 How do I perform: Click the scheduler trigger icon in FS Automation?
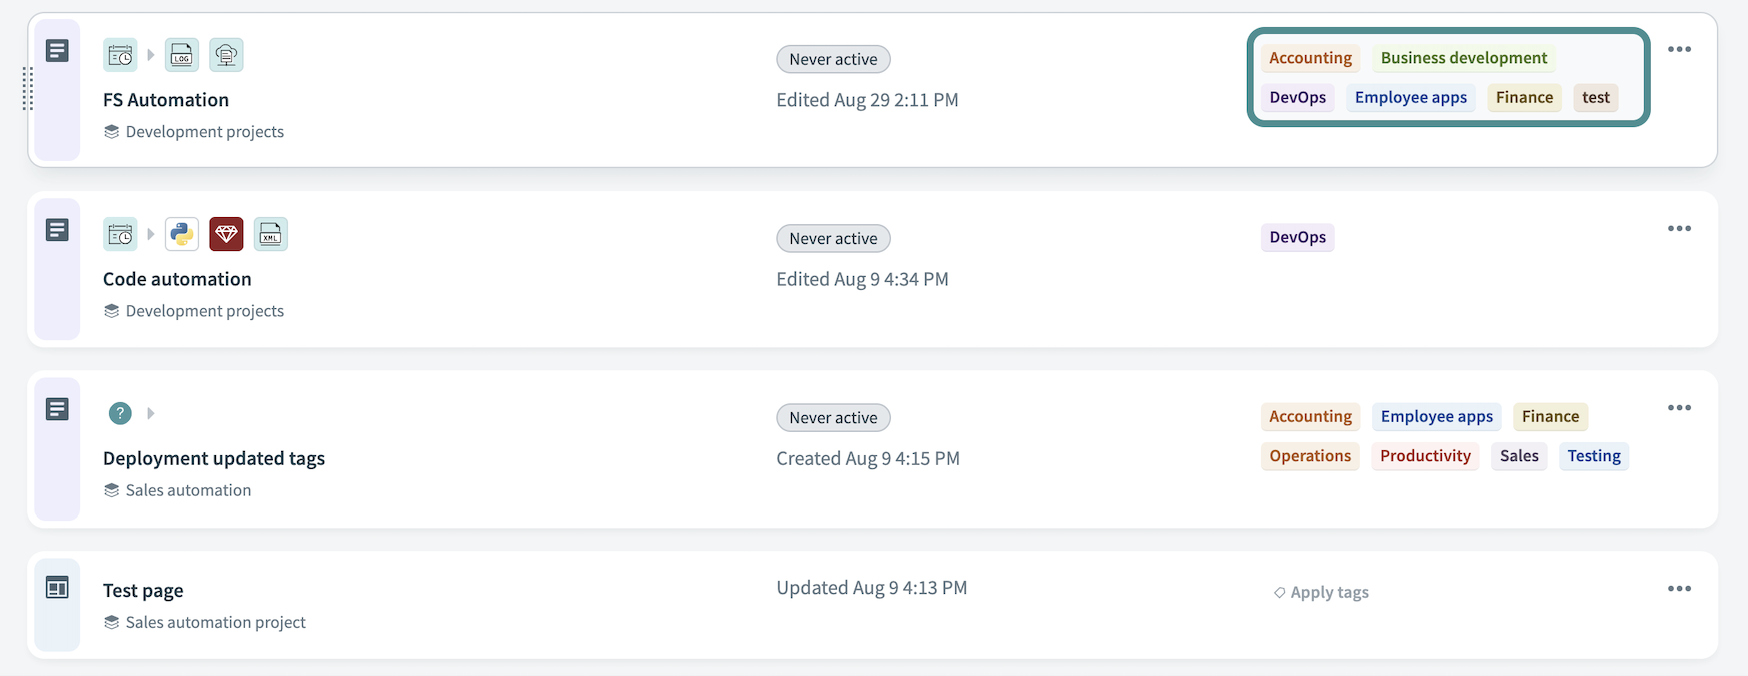point(120,55)
